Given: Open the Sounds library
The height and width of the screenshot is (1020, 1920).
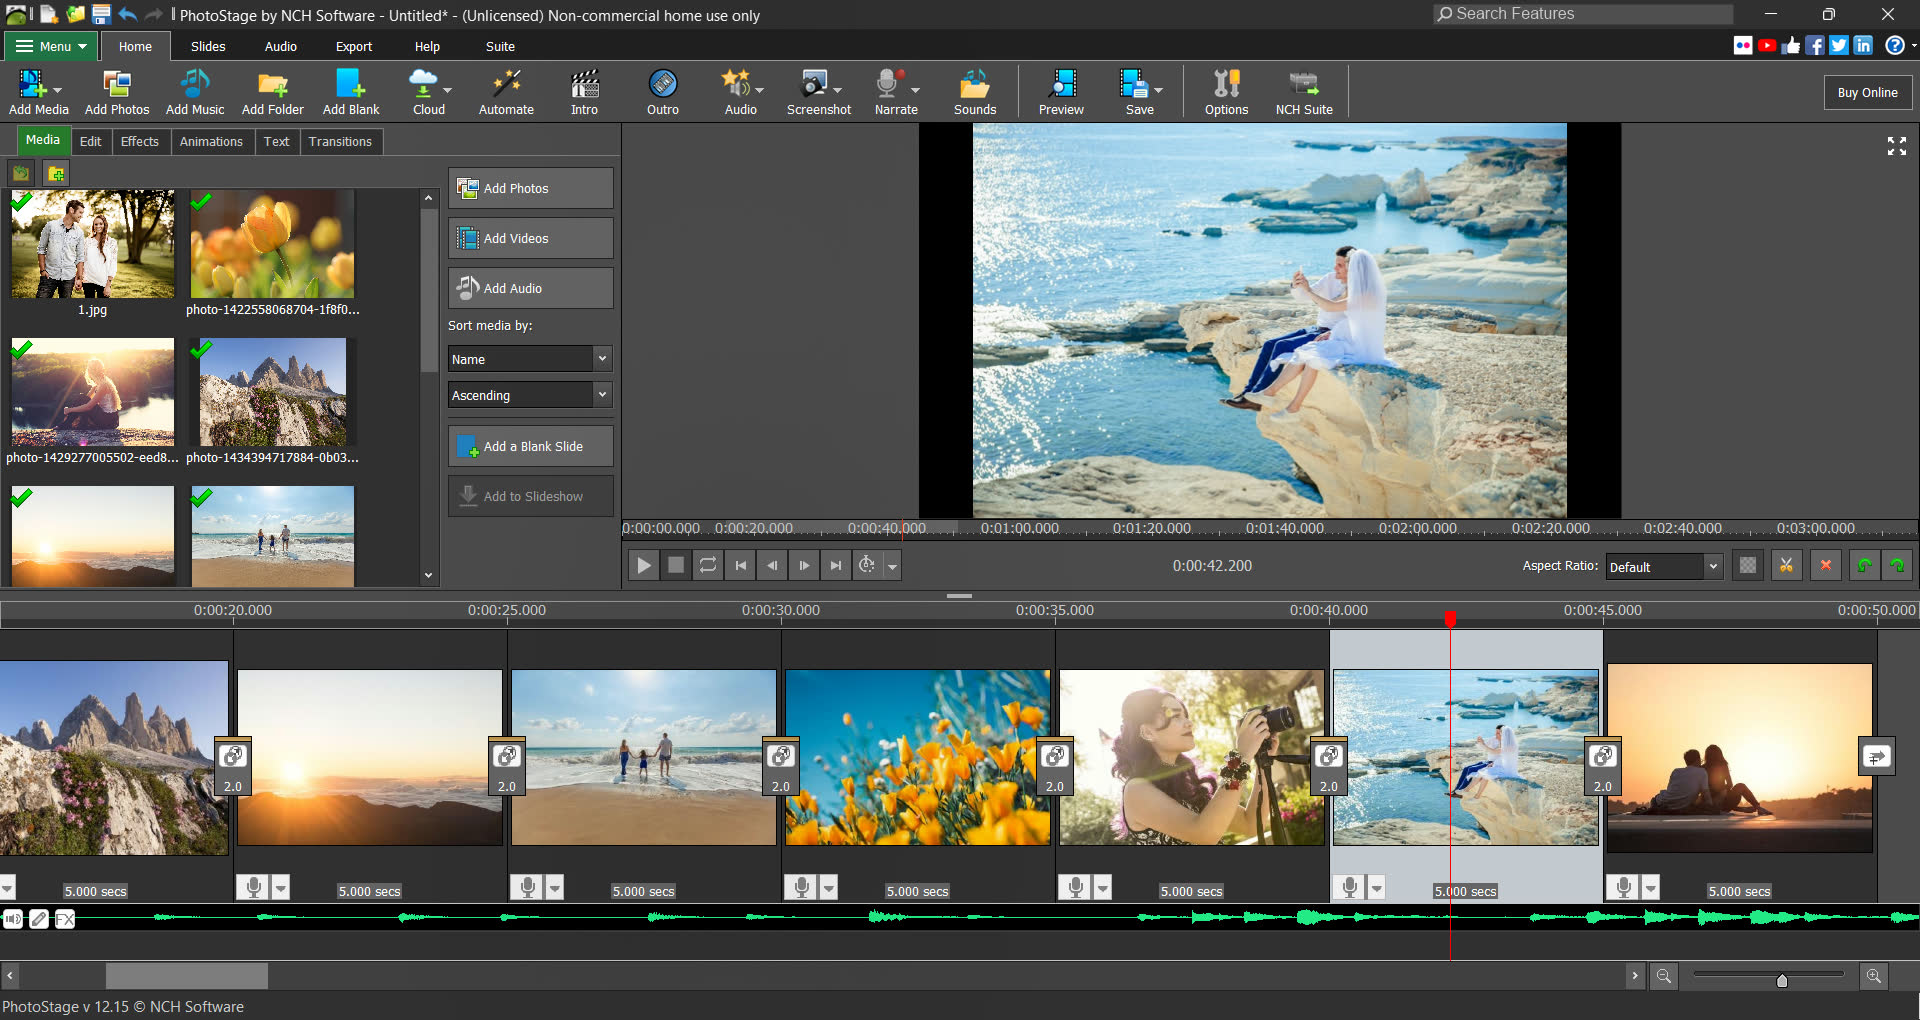Looking at the screenshot, I should click(x=975, y=92).
